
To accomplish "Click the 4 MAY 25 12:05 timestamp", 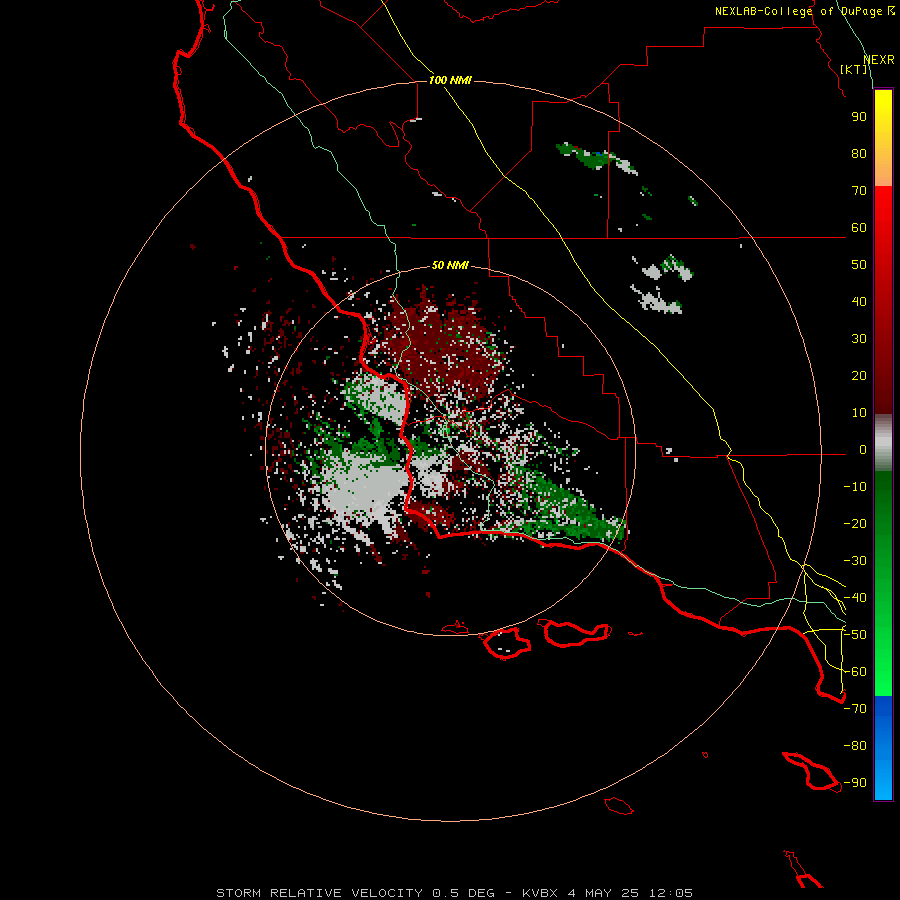I will pos(630,893).
